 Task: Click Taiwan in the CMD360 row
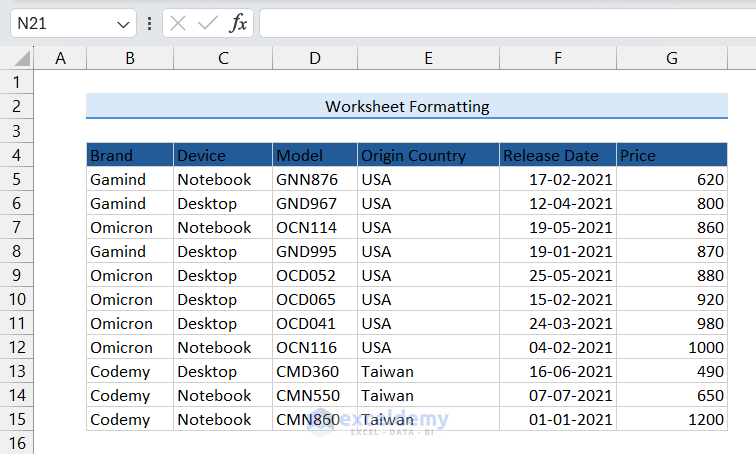click(428, 371)
